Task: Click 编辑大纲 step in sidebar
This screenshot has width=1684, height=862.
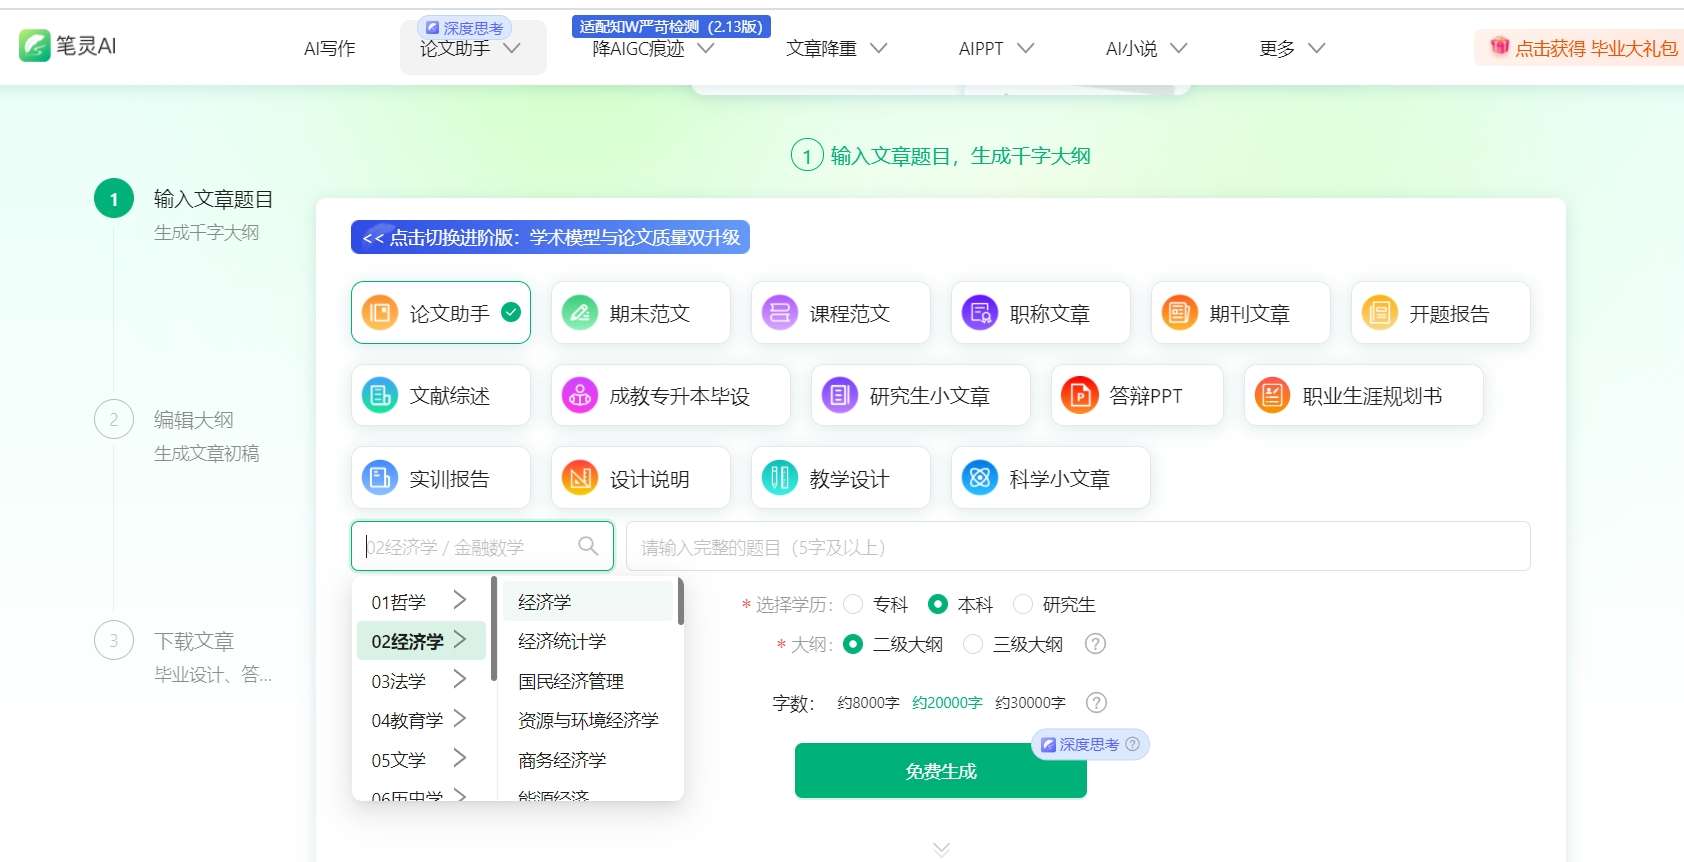Action: click(193, 419)
